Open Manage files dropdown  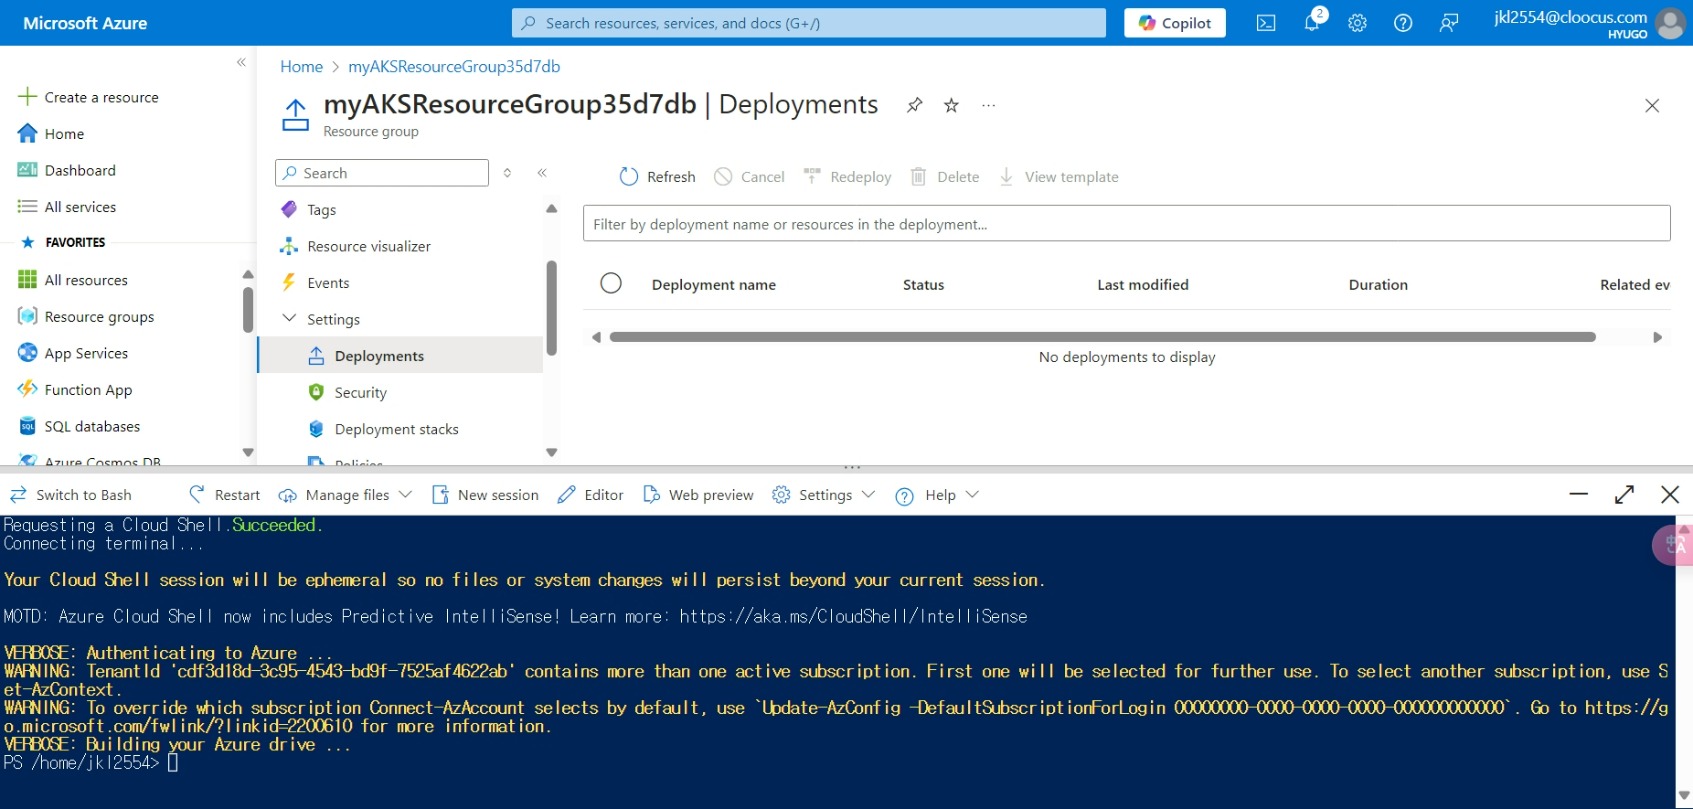345,495
